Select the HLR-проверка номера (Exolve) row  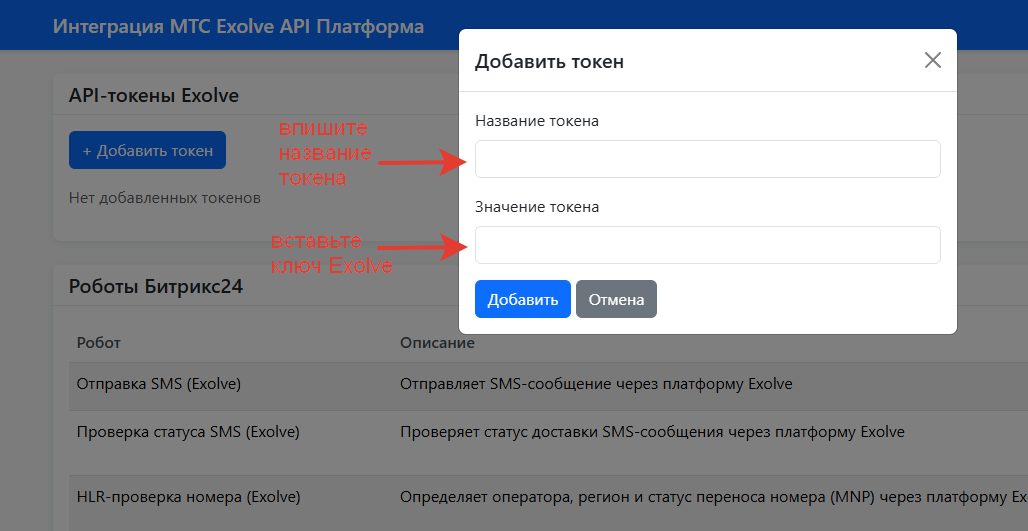(x=548, y=503)
